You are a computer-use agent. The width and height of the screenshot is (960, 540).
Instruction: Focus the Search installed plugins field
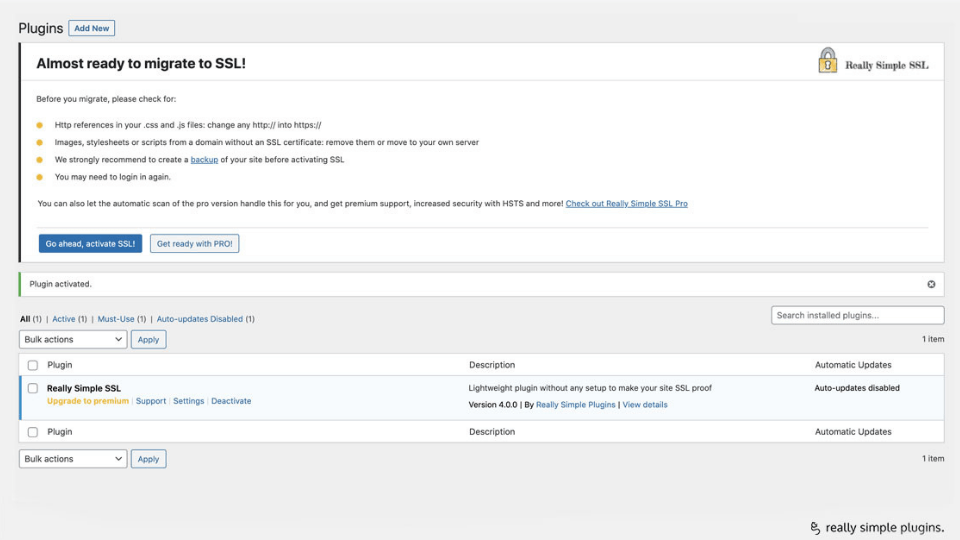click(857, 315)
